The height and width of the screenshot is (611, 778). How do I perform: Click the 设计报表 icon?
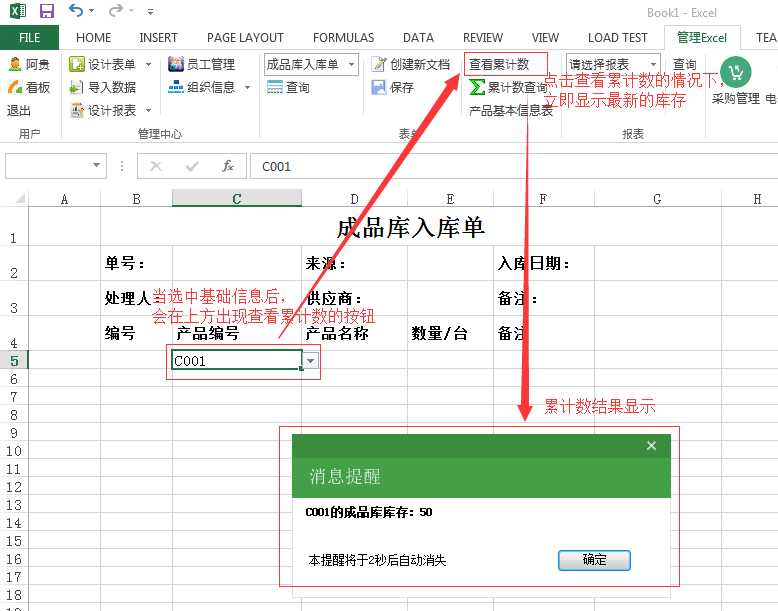77,110
